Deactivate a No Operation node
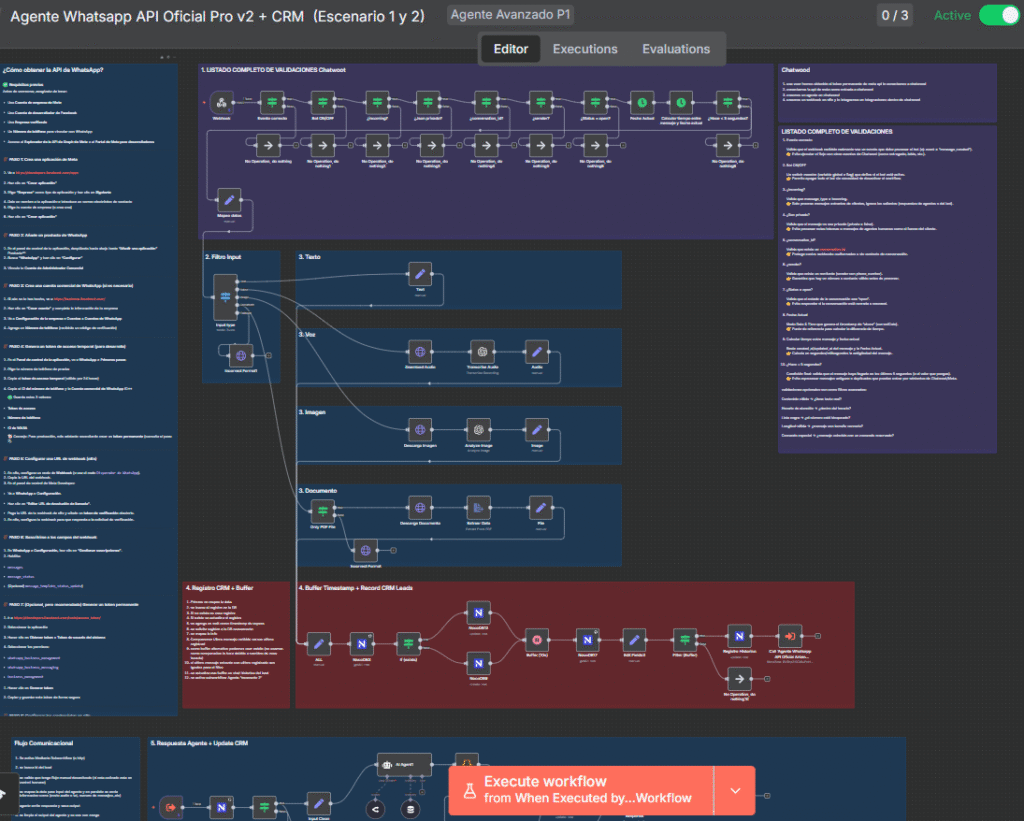Screen dimensions: 1024x821 tap(267, 144)
